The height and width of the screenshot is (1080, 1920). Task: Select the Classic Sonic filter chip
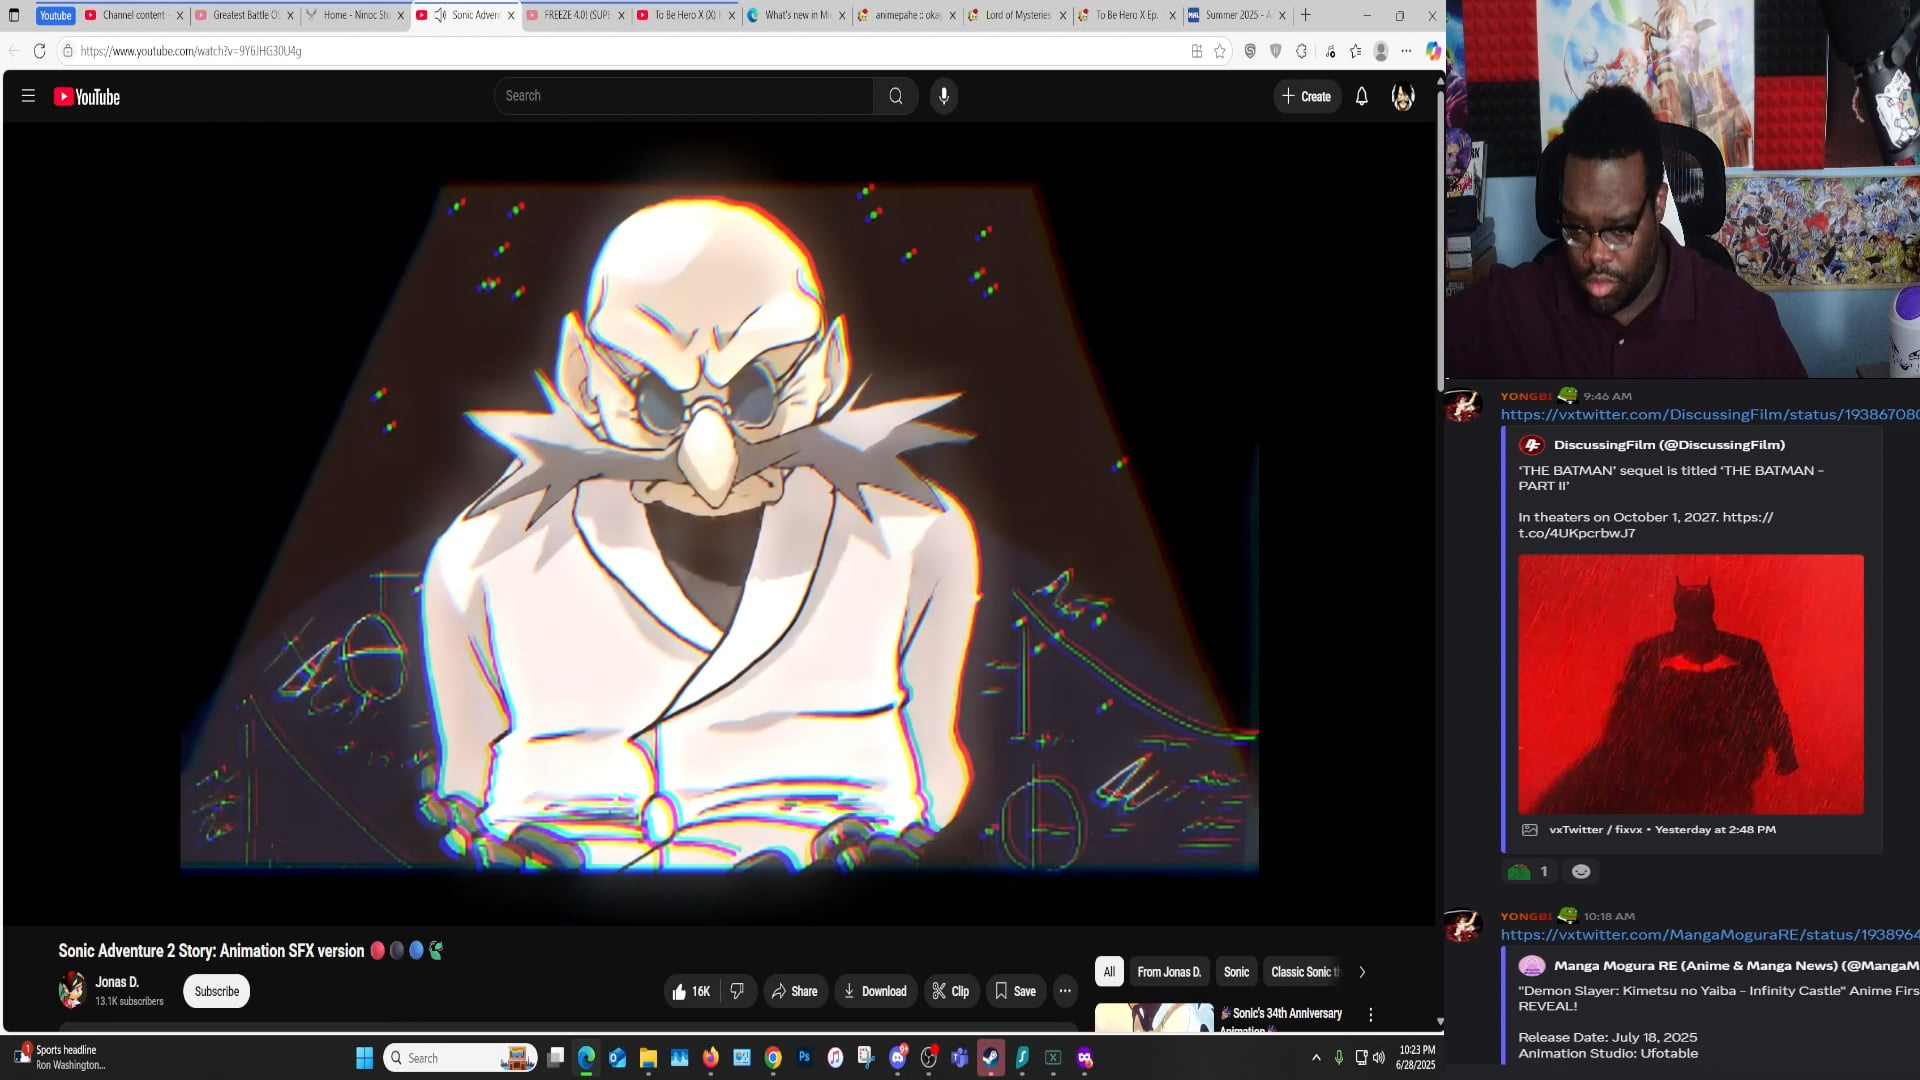pos(1304,972)
